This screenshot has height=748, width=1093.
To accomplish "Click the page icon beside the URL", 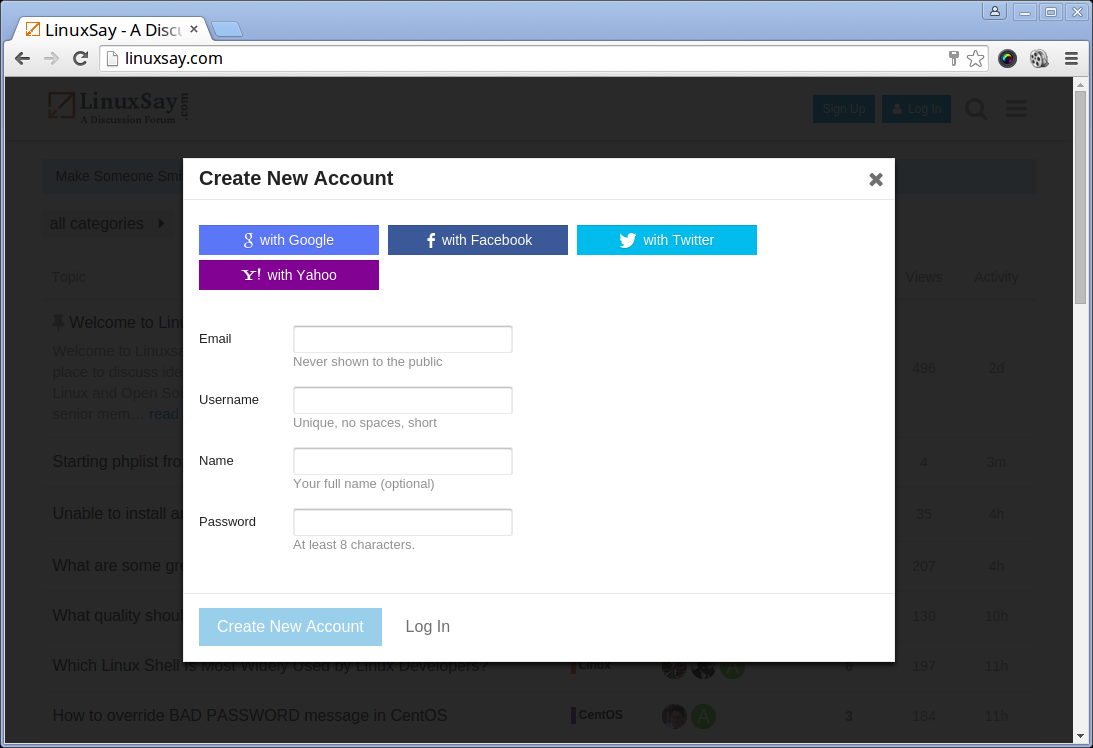I will coord(112,59).
